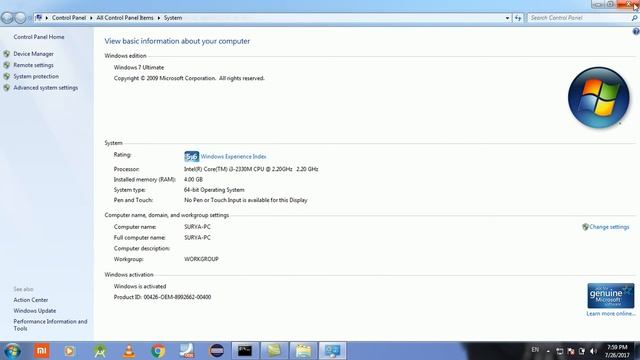Screen dimensions: 640x360
Task: Expand arrow before Control Panel breadcrumb
Action: click(x=47, y=18)
